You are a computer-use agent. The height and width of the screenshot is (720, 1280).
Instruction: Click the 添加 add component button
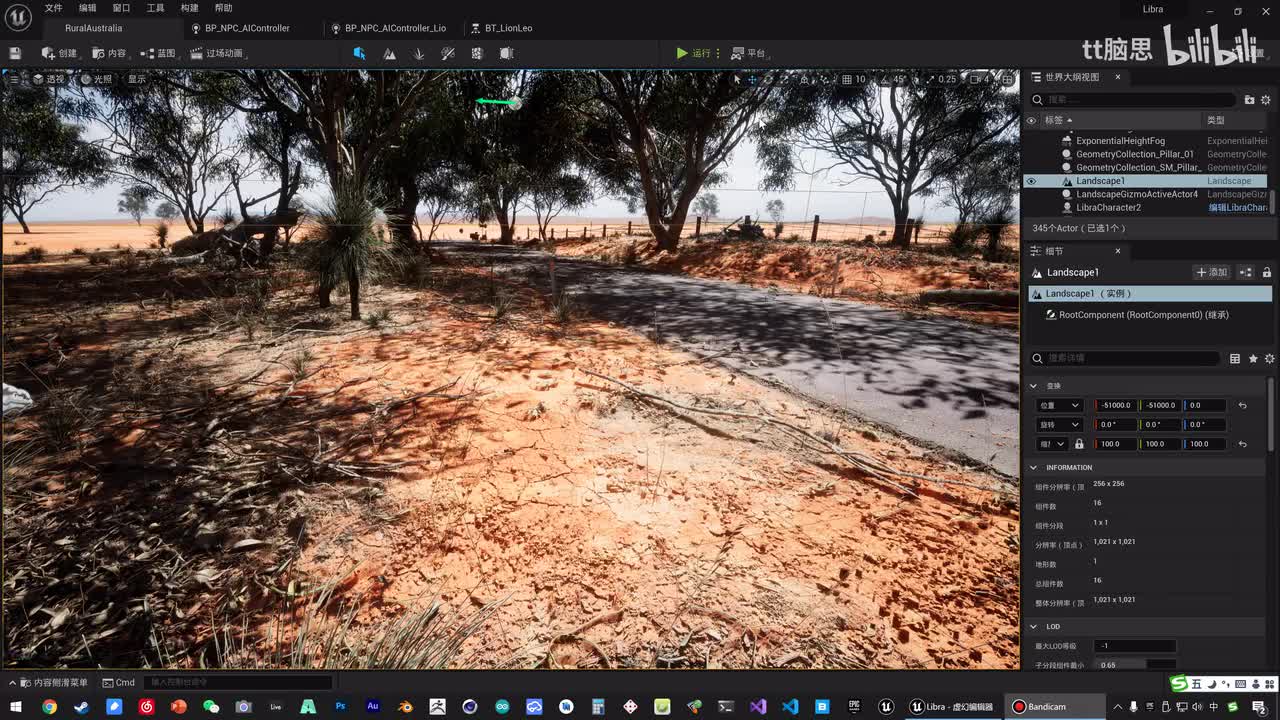pos(1212,272)
